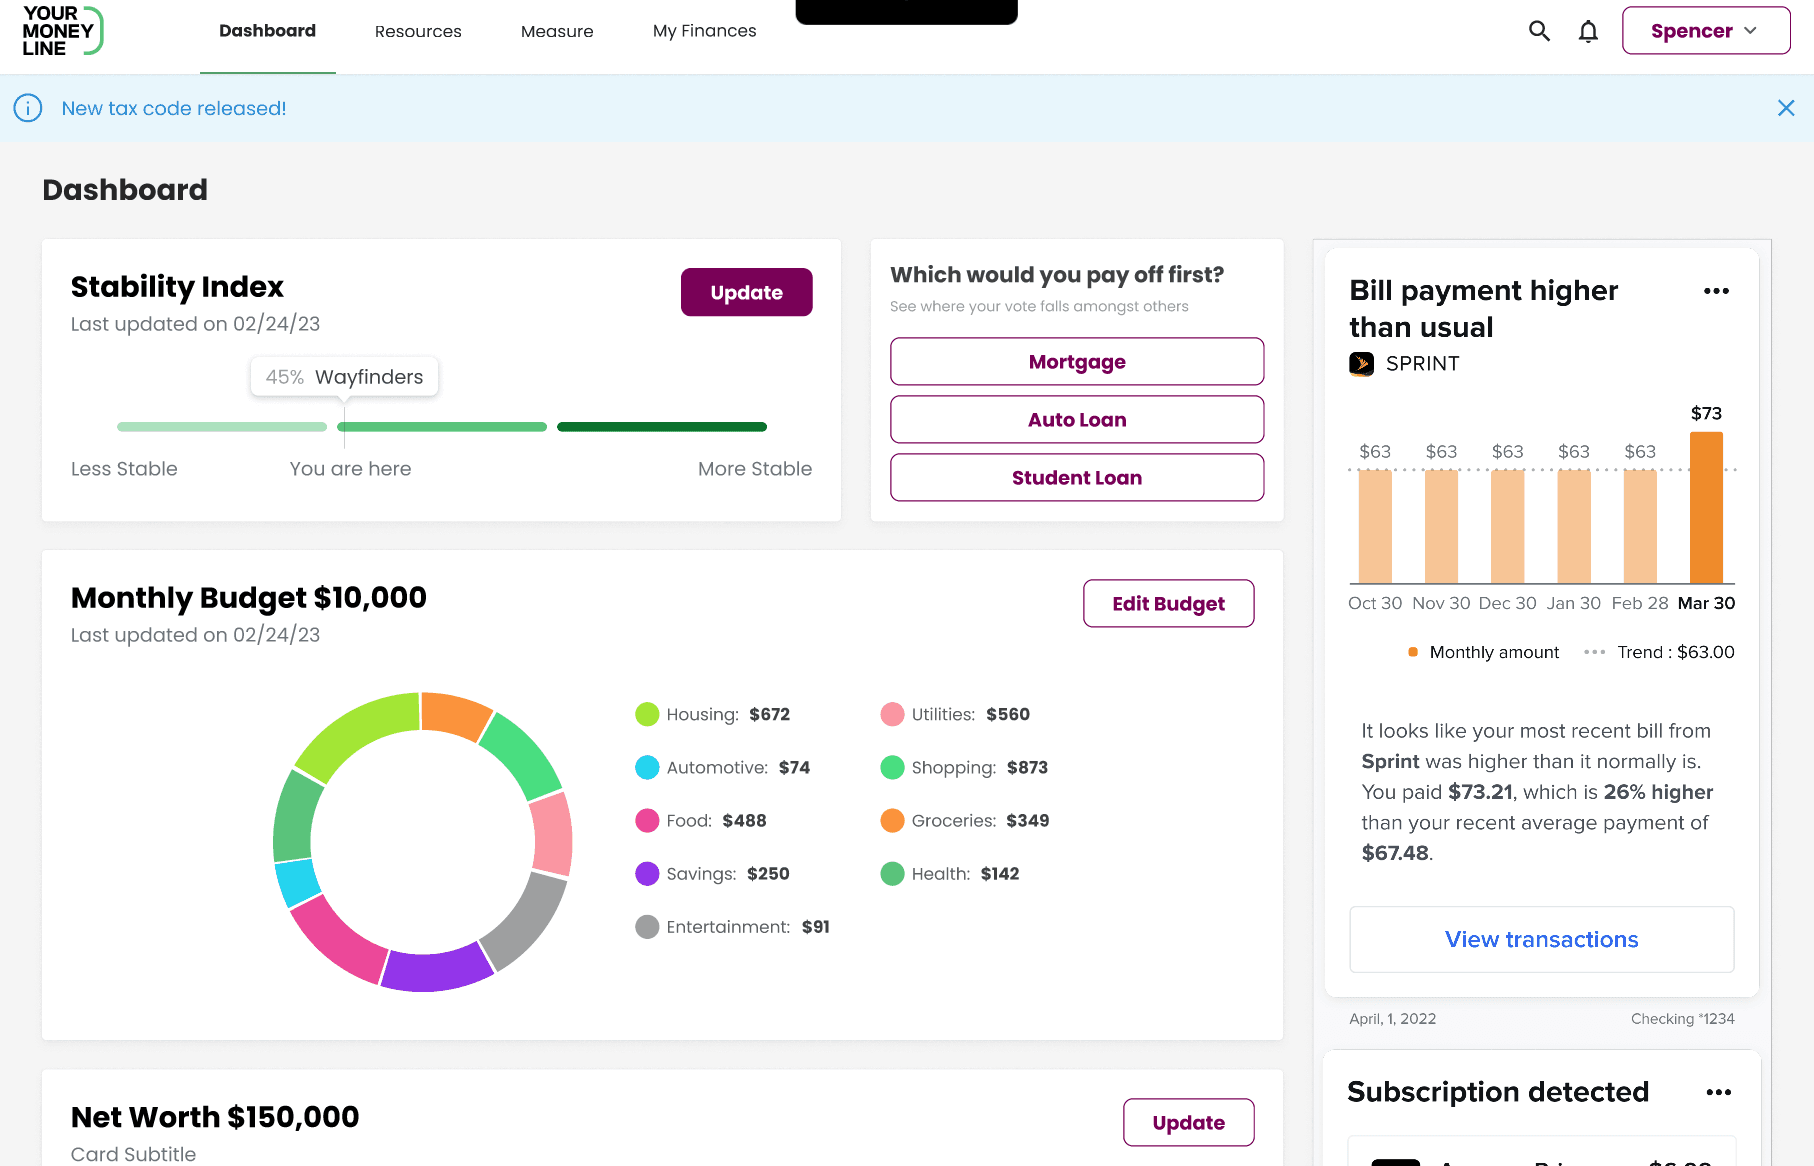This screenshot has height=1166, width=1814.
Task: Vote Mortgage as first payoff
Action: 1077,362
